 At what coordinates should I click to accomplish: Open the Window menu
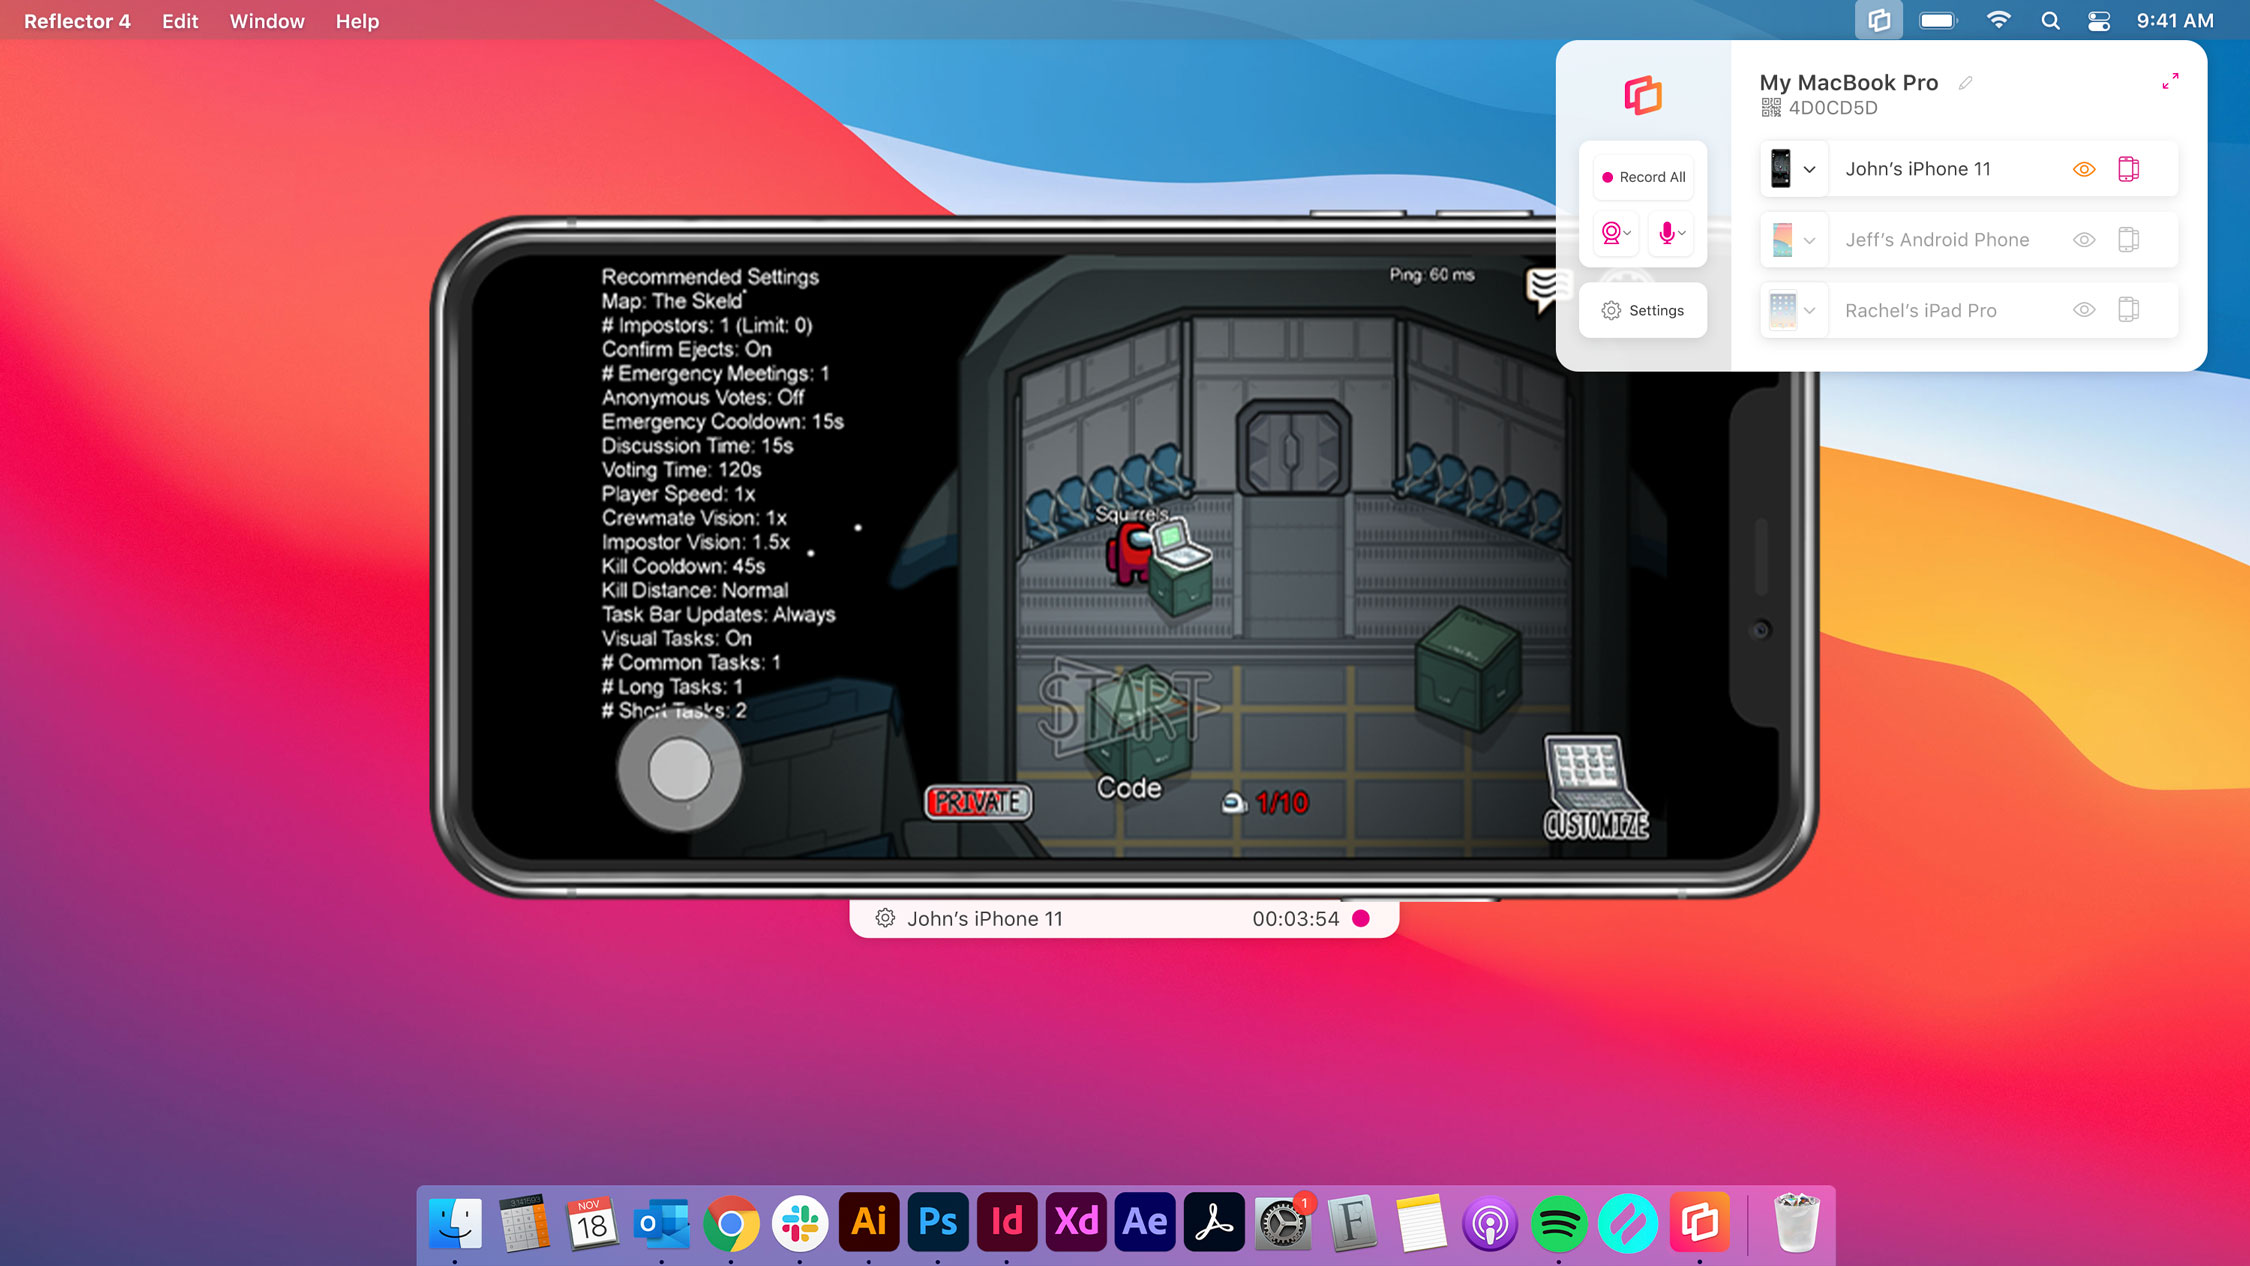pyautogui.click(x=267, y=21)
